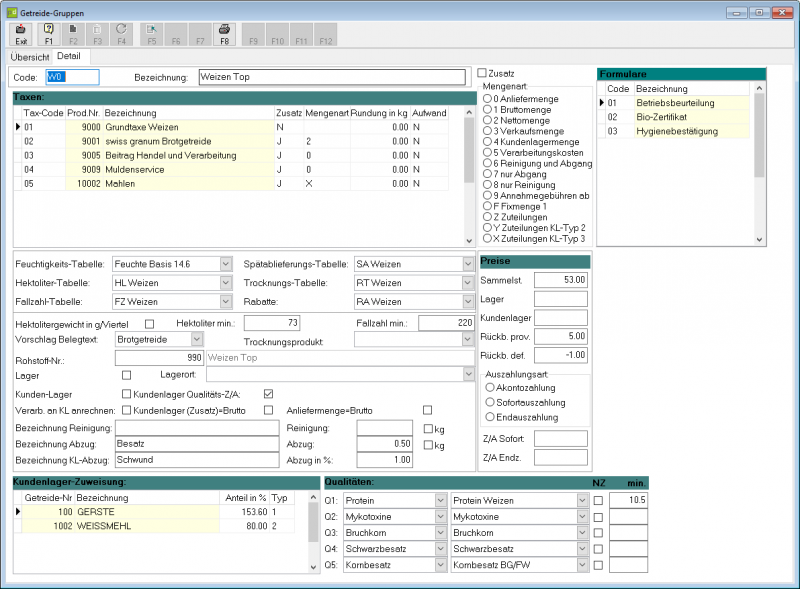Select Bio-Zertifikat in Formulare list
The image size is (800, 589).
673,117
